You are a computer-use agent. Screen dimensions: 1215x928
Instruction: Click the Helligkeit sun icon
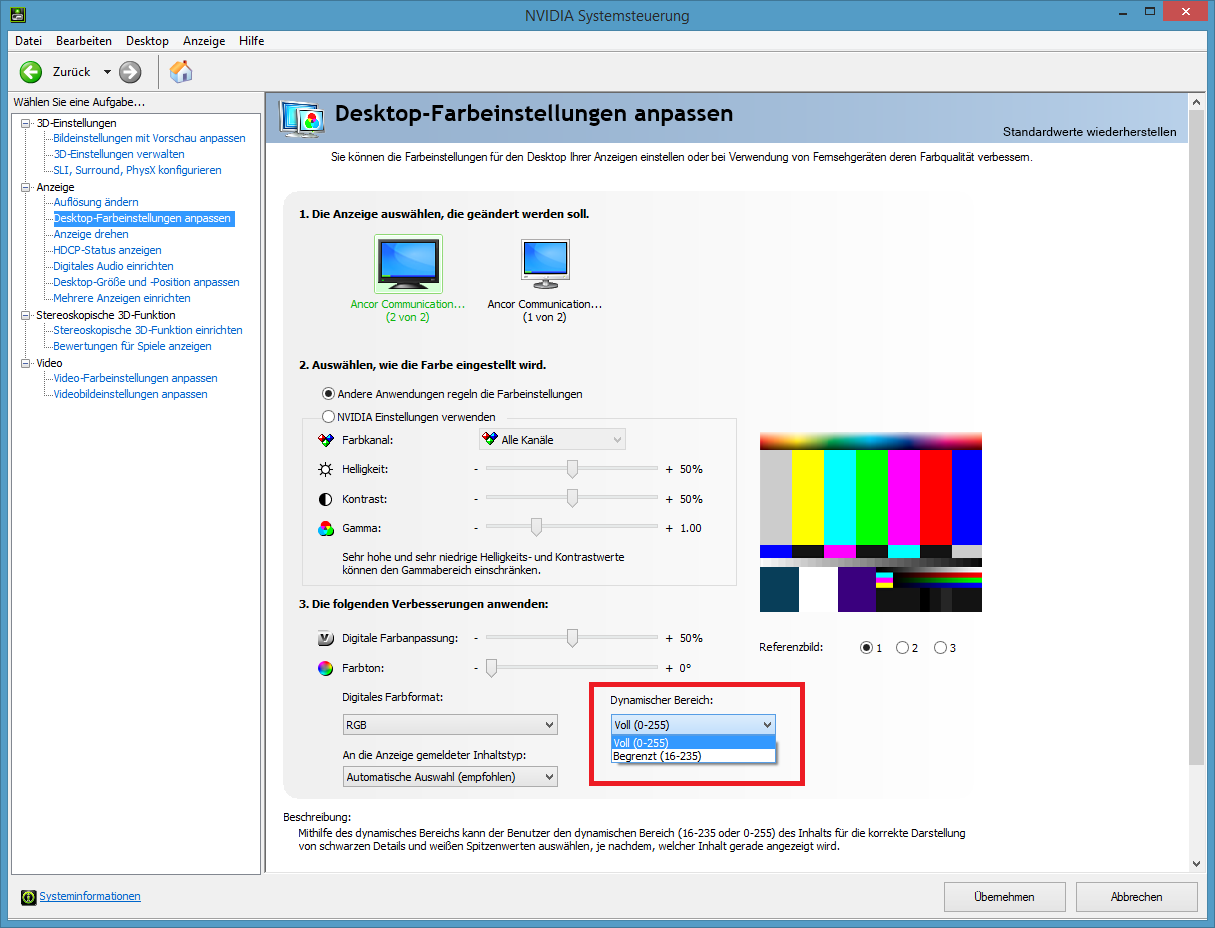point(325,469)
